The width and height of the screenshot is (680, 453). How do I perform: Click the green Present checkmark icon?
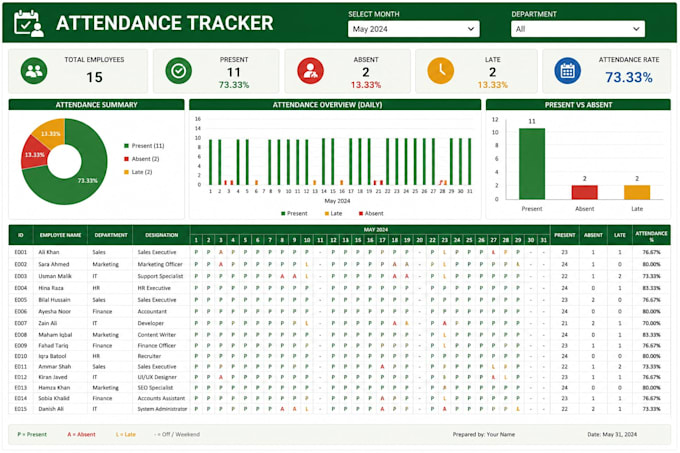[x=178, y=71]
